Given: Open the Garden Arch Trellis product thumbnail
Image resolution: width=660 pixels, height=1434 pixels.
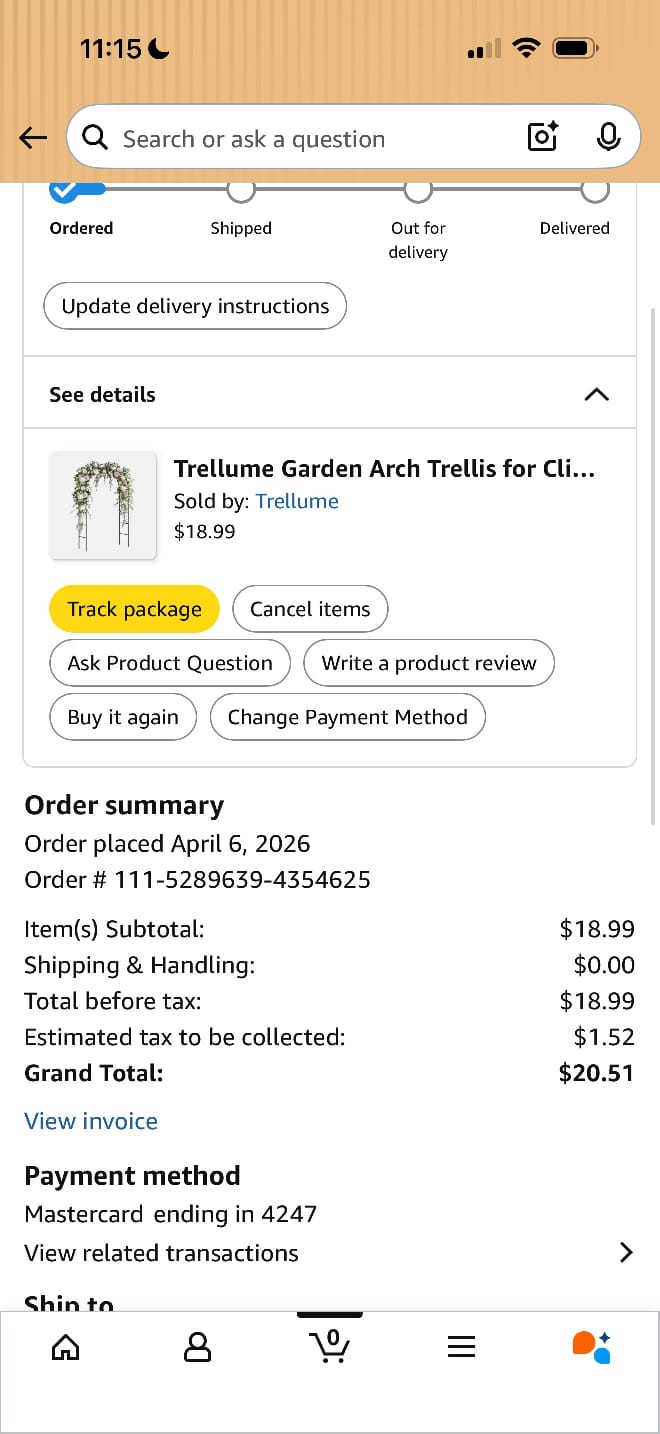Looking at the screenshot, I should click(x=103, y=505).
